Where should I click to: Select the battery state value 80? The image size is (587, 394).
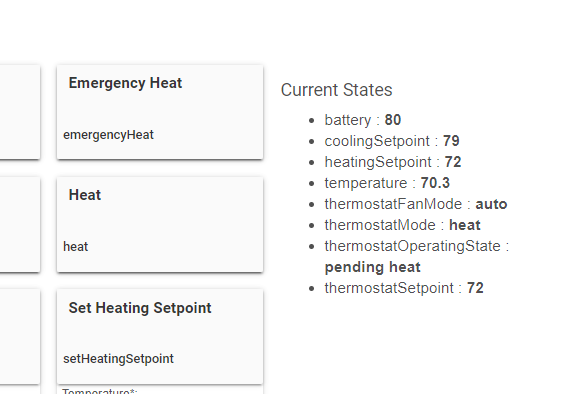[393, 120]
